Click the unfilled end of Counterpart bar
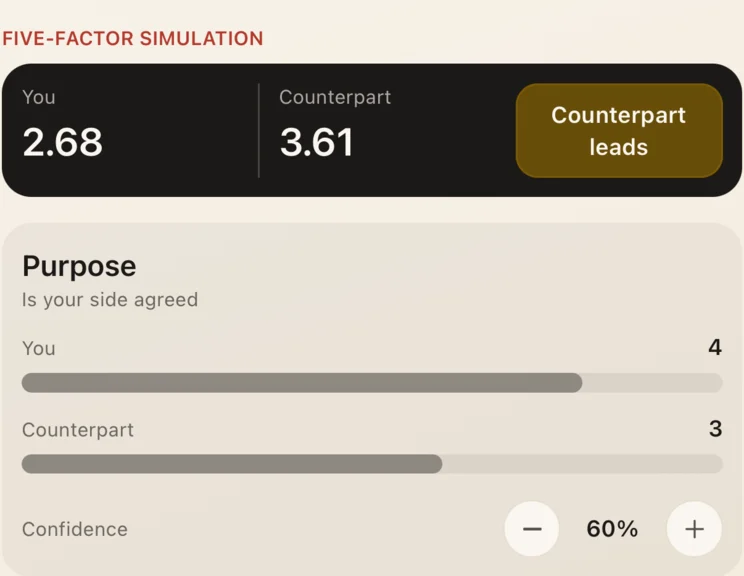Viewport: 744px width, 576px height. 583,464
